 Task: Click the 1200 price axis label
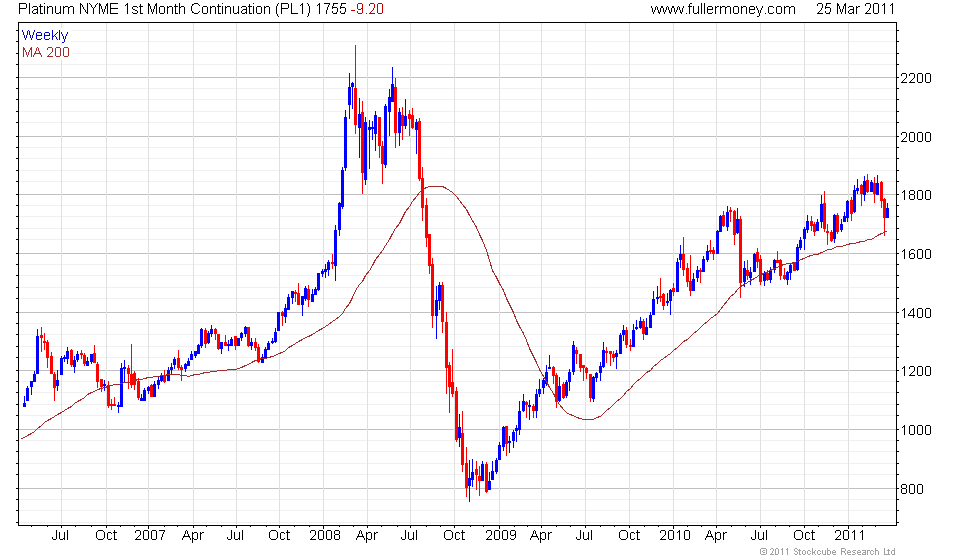click(916, 371)
